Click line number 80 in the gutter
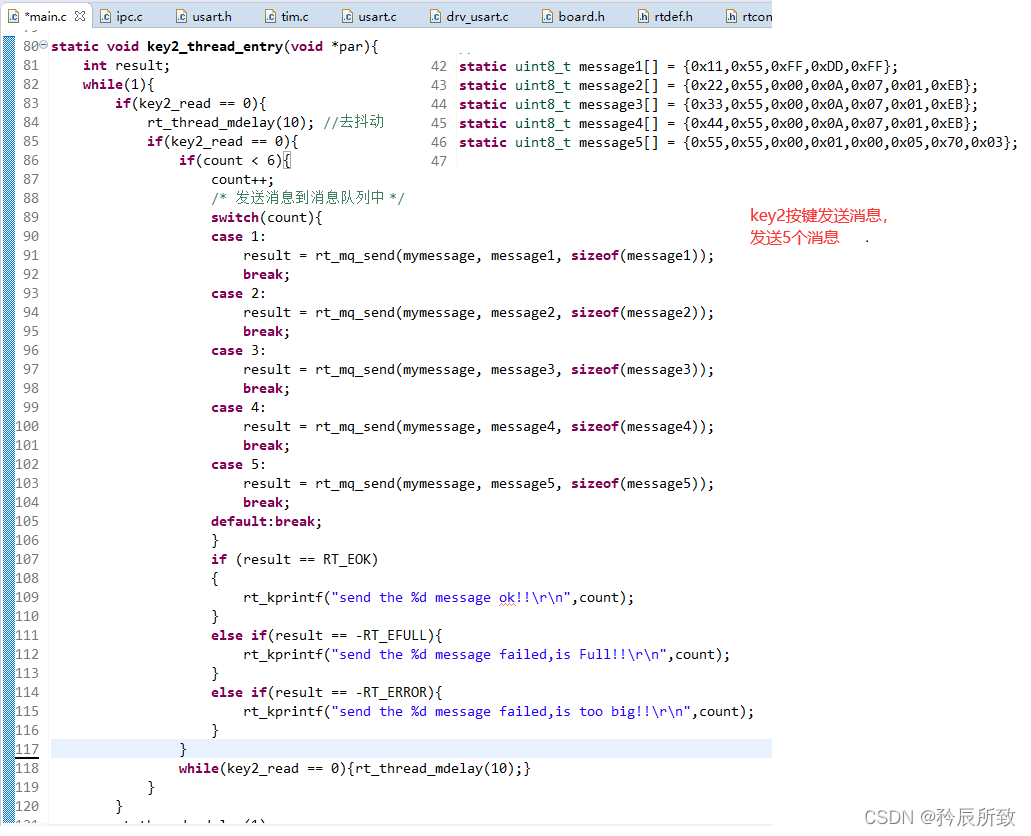Viewport: 1031px width, 836px height. pos(31,46)
